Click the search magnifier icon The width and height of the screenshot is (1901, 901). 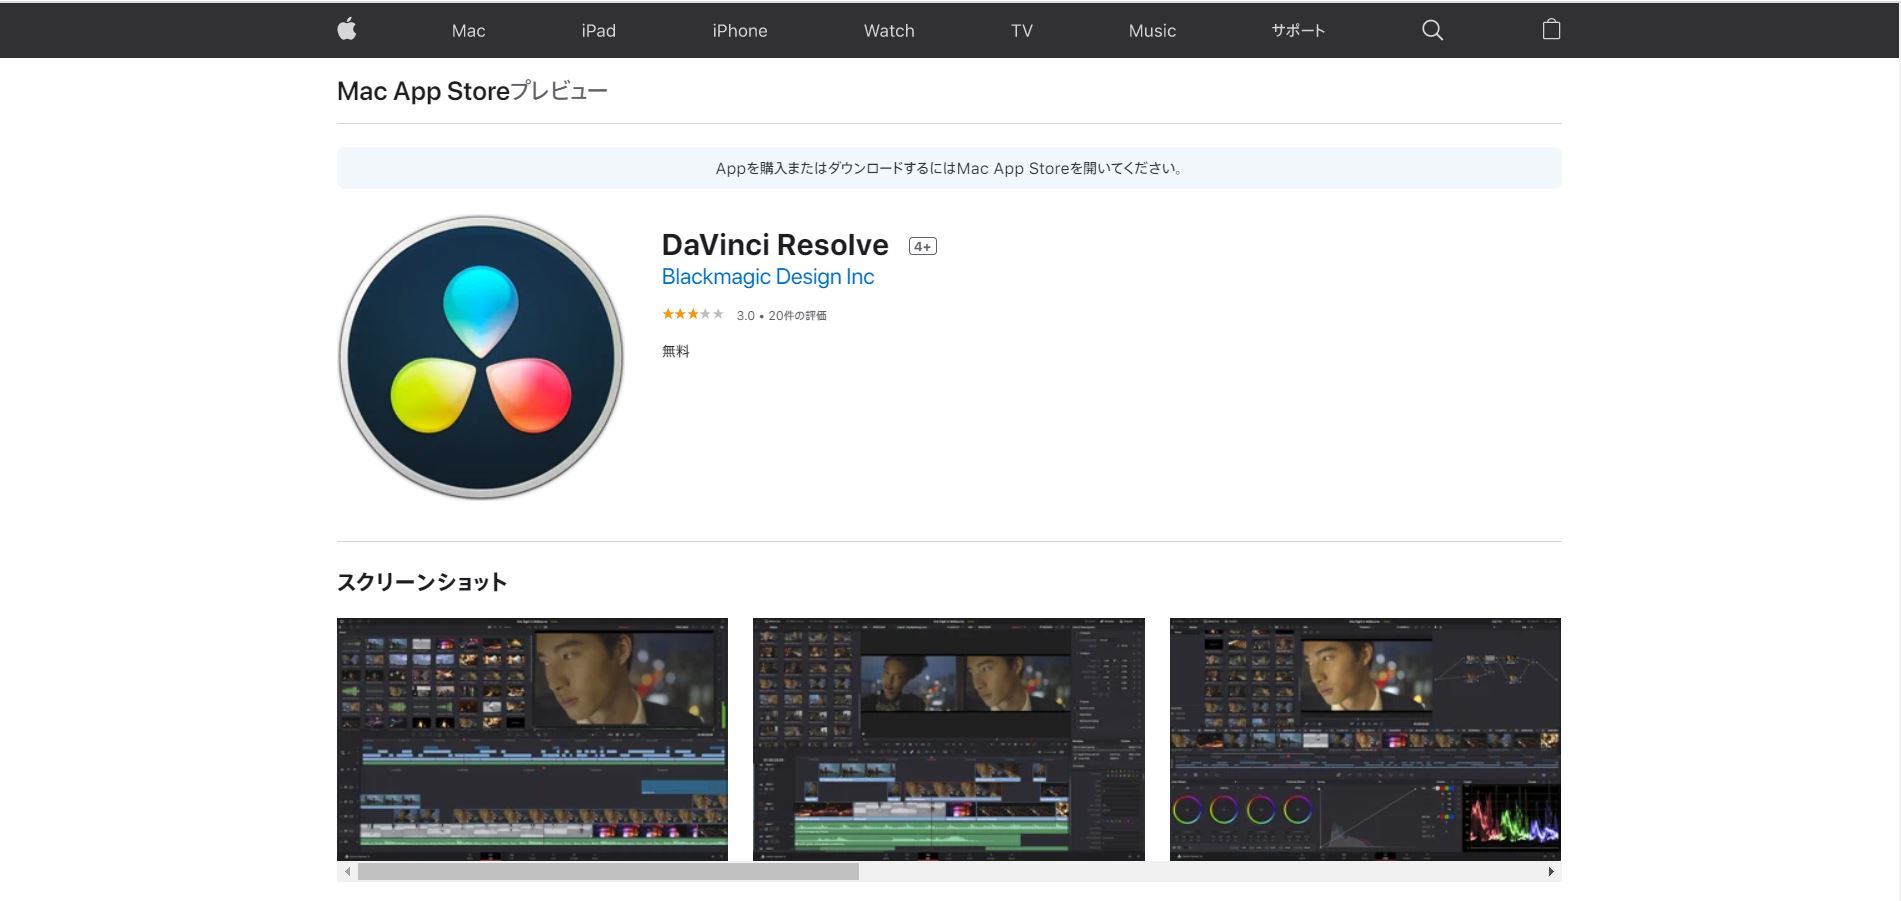tap(1432, 30)
